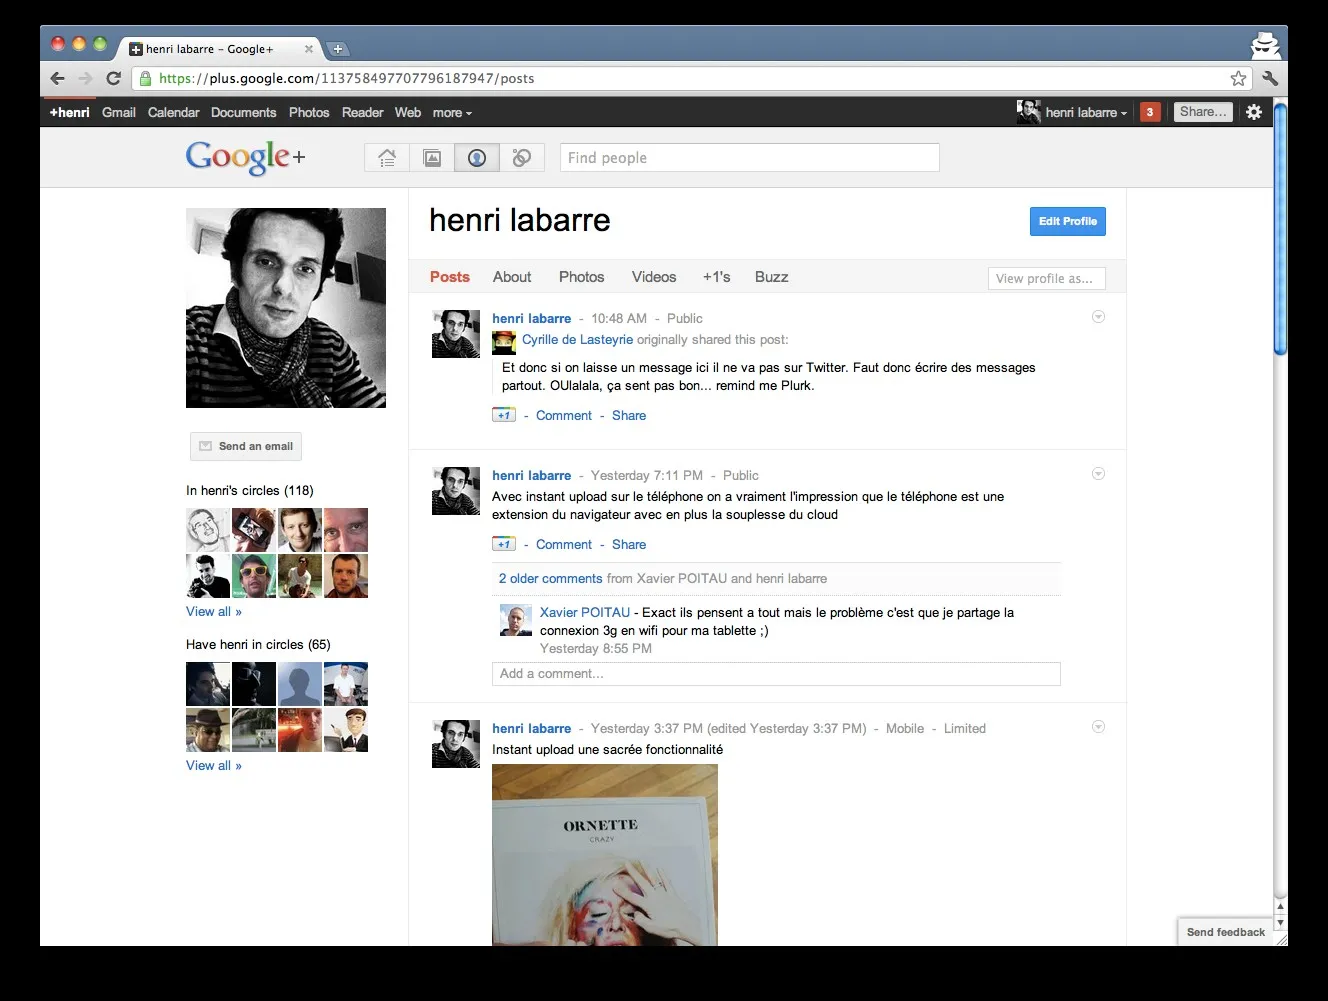Click the Edit Profile button
Screen dimensions: 1328x1001
pyautogui.click(x=1068, y=222)
